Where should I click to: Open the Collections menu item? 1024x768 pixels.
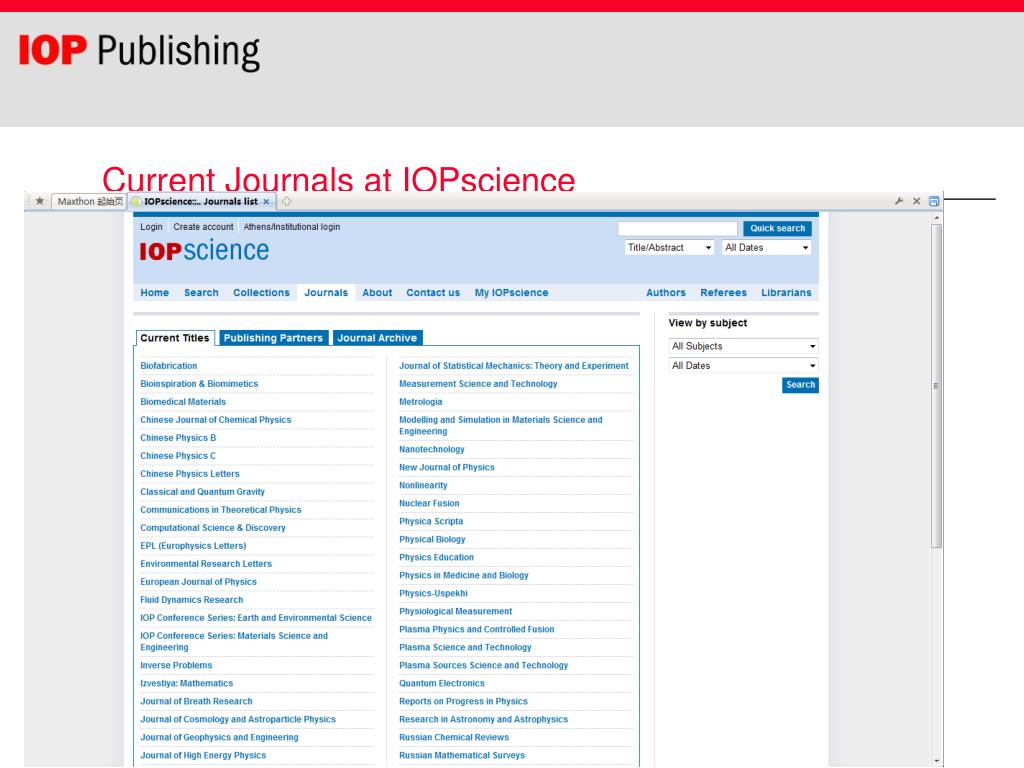261,293
